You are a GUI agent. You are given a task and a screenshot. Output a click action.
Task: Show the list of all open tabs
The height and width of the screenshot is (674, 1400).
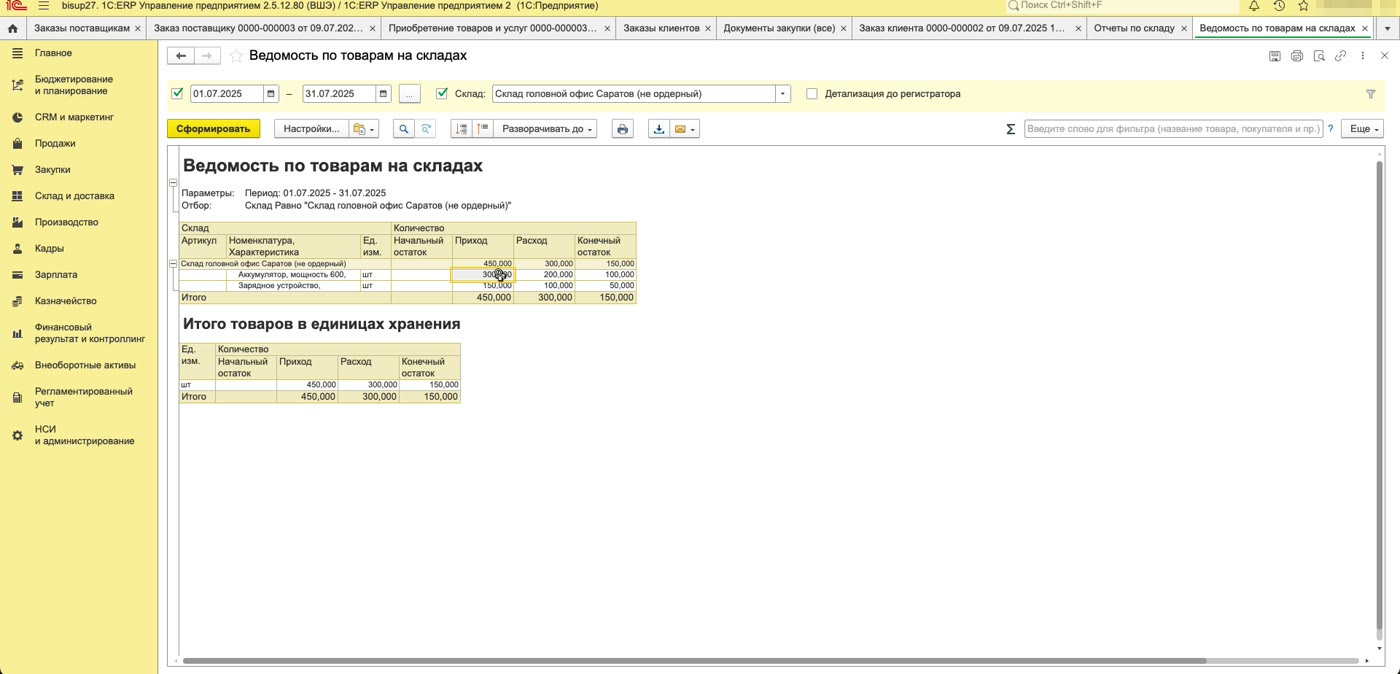pyautogui.click(x=1385, y=28)
